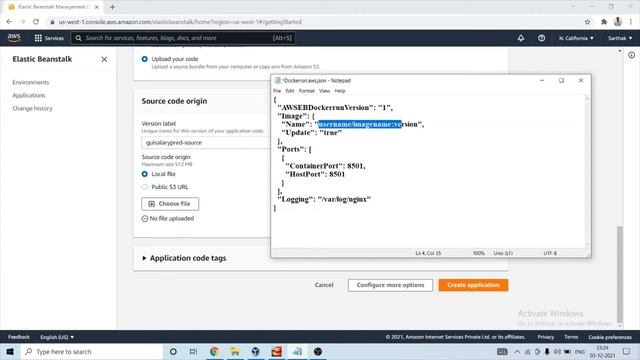640x360 pixels.
Task: Close the Elastic Beanstalk browser tab
Action: pos(97,7)
